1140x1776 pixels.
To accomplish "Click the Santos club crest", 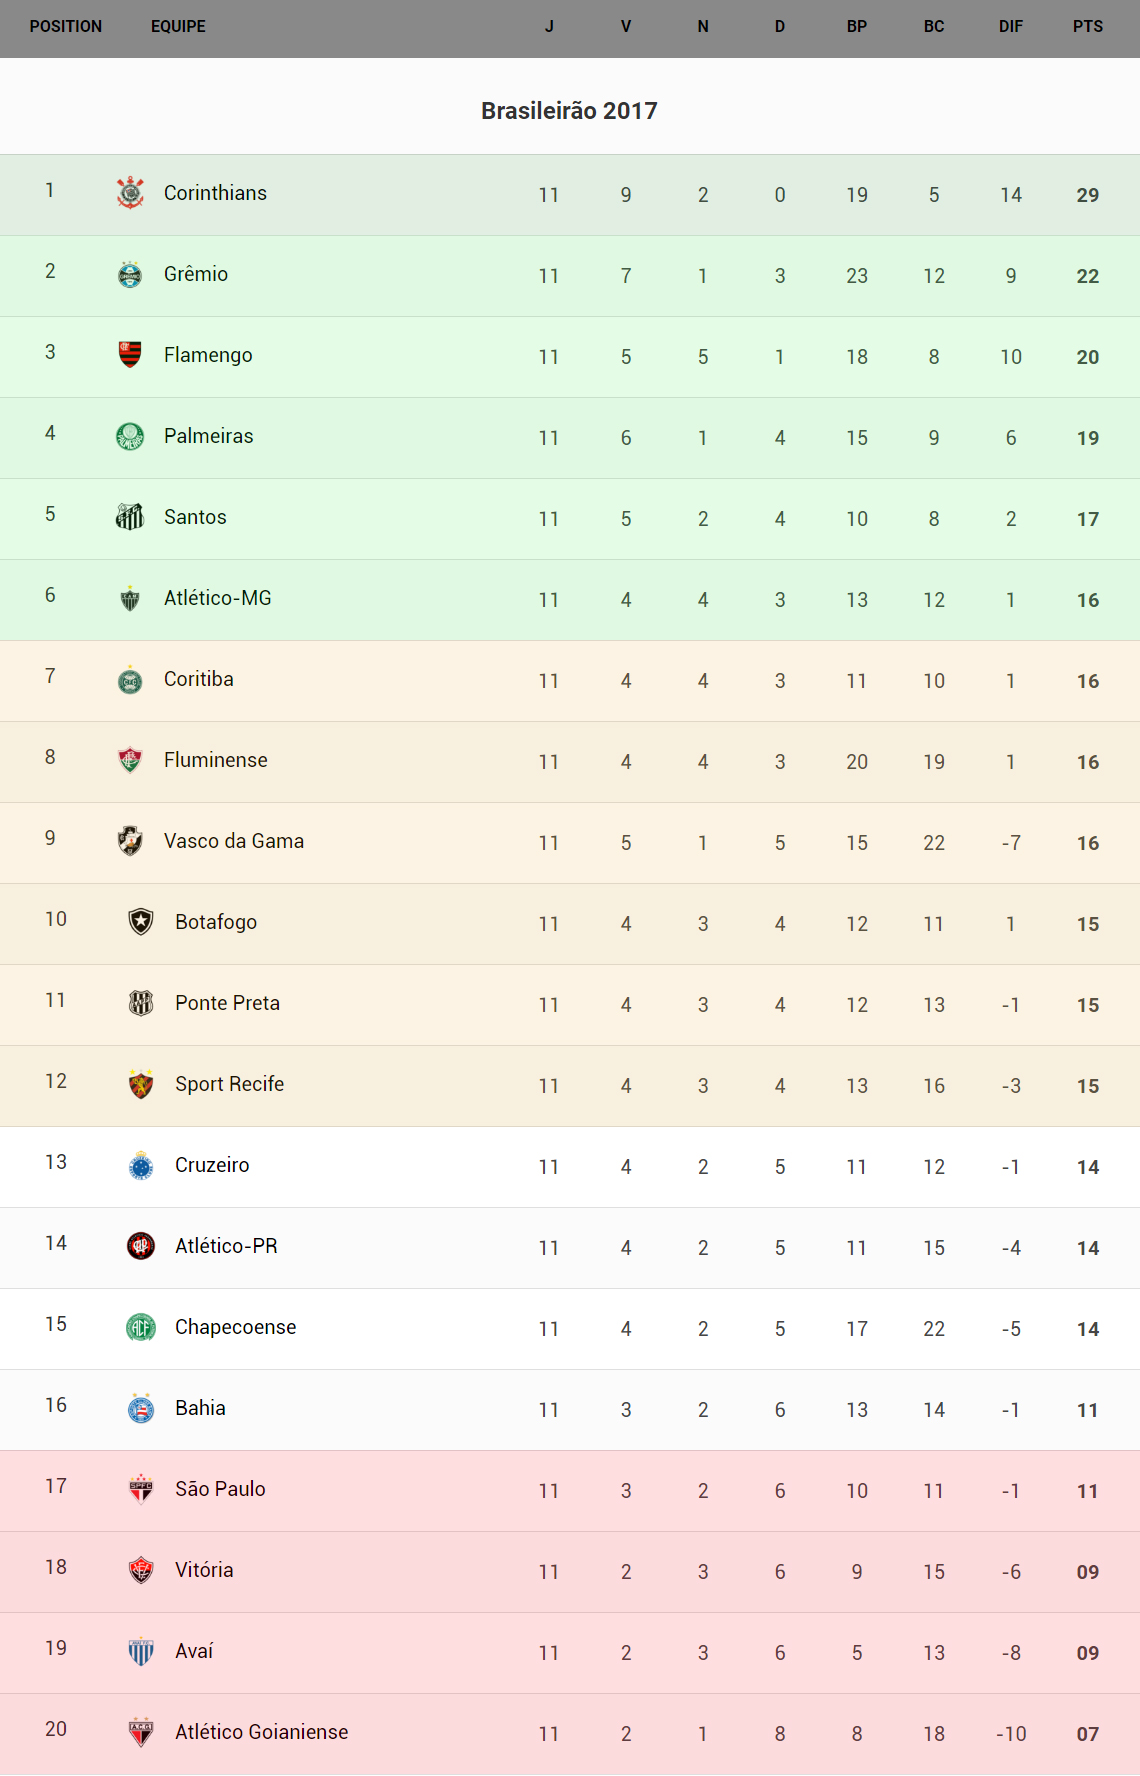I will click(130, 517).
